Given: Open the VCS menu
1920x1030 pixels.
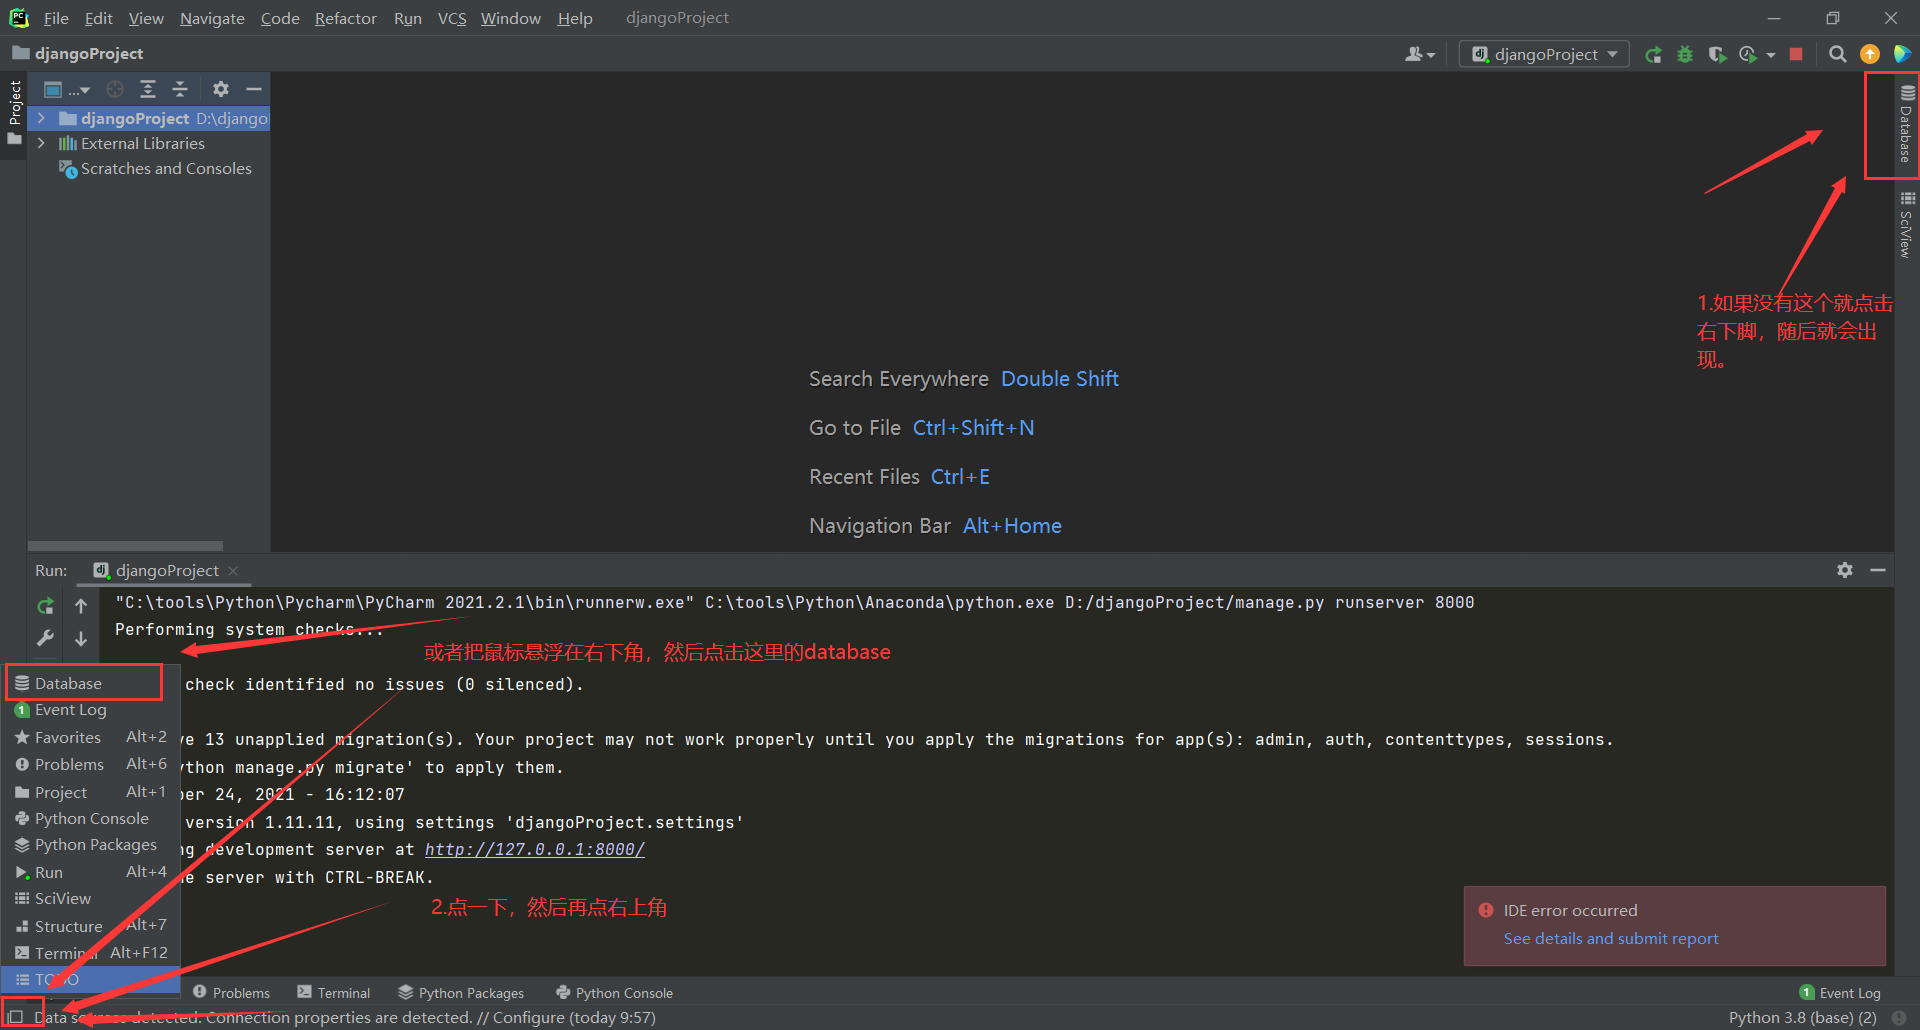Looking at the screenshot, I should [452, 18].
